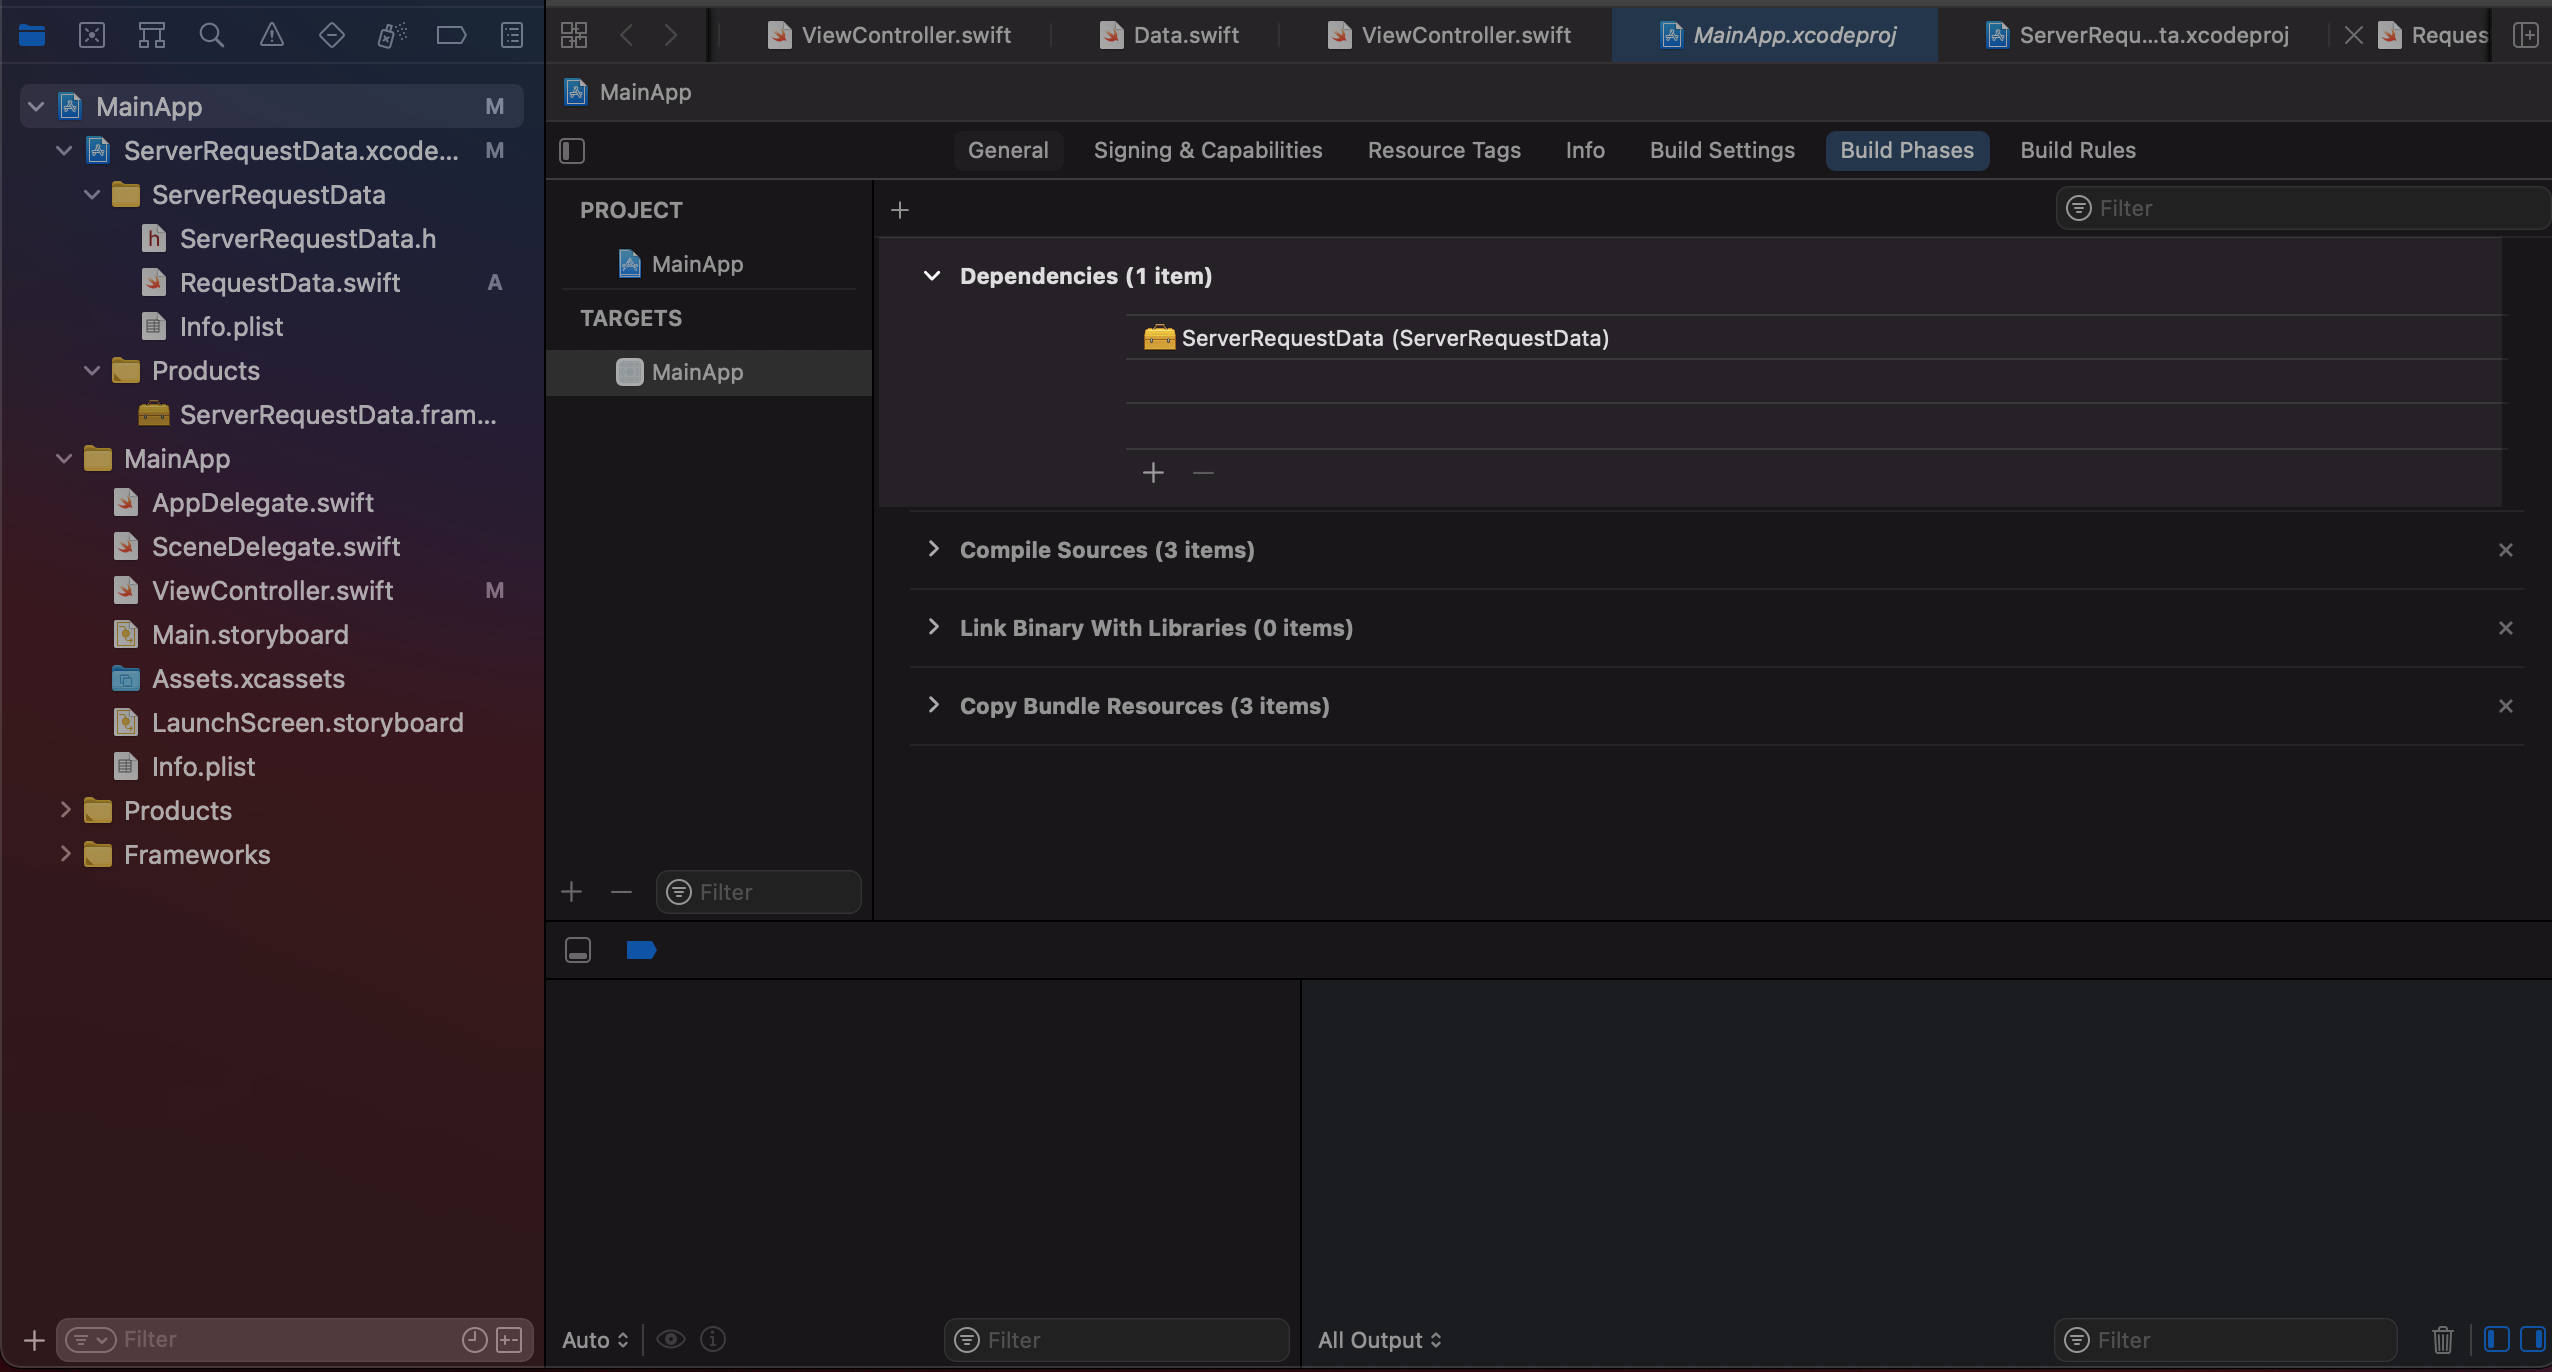
Task: Clear the console with trash icon
Action: (x=2442, y=1339)
